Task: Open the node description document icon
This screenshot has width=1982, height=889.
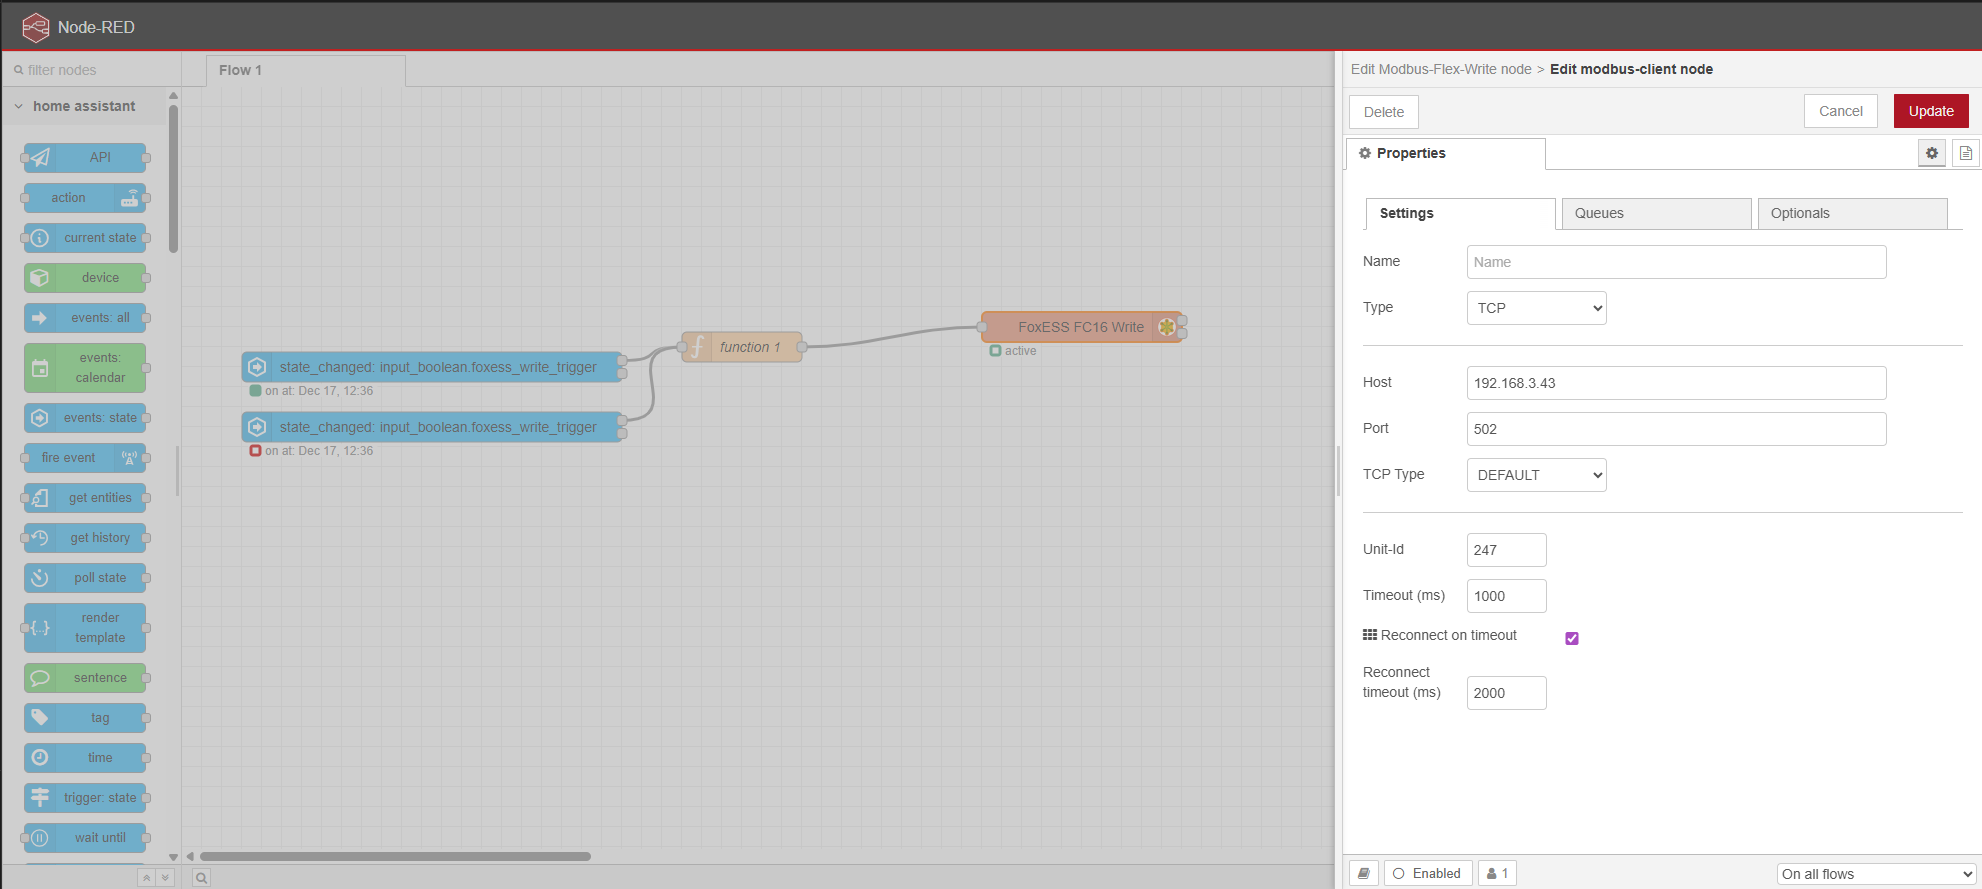Action: point(1965,153)
